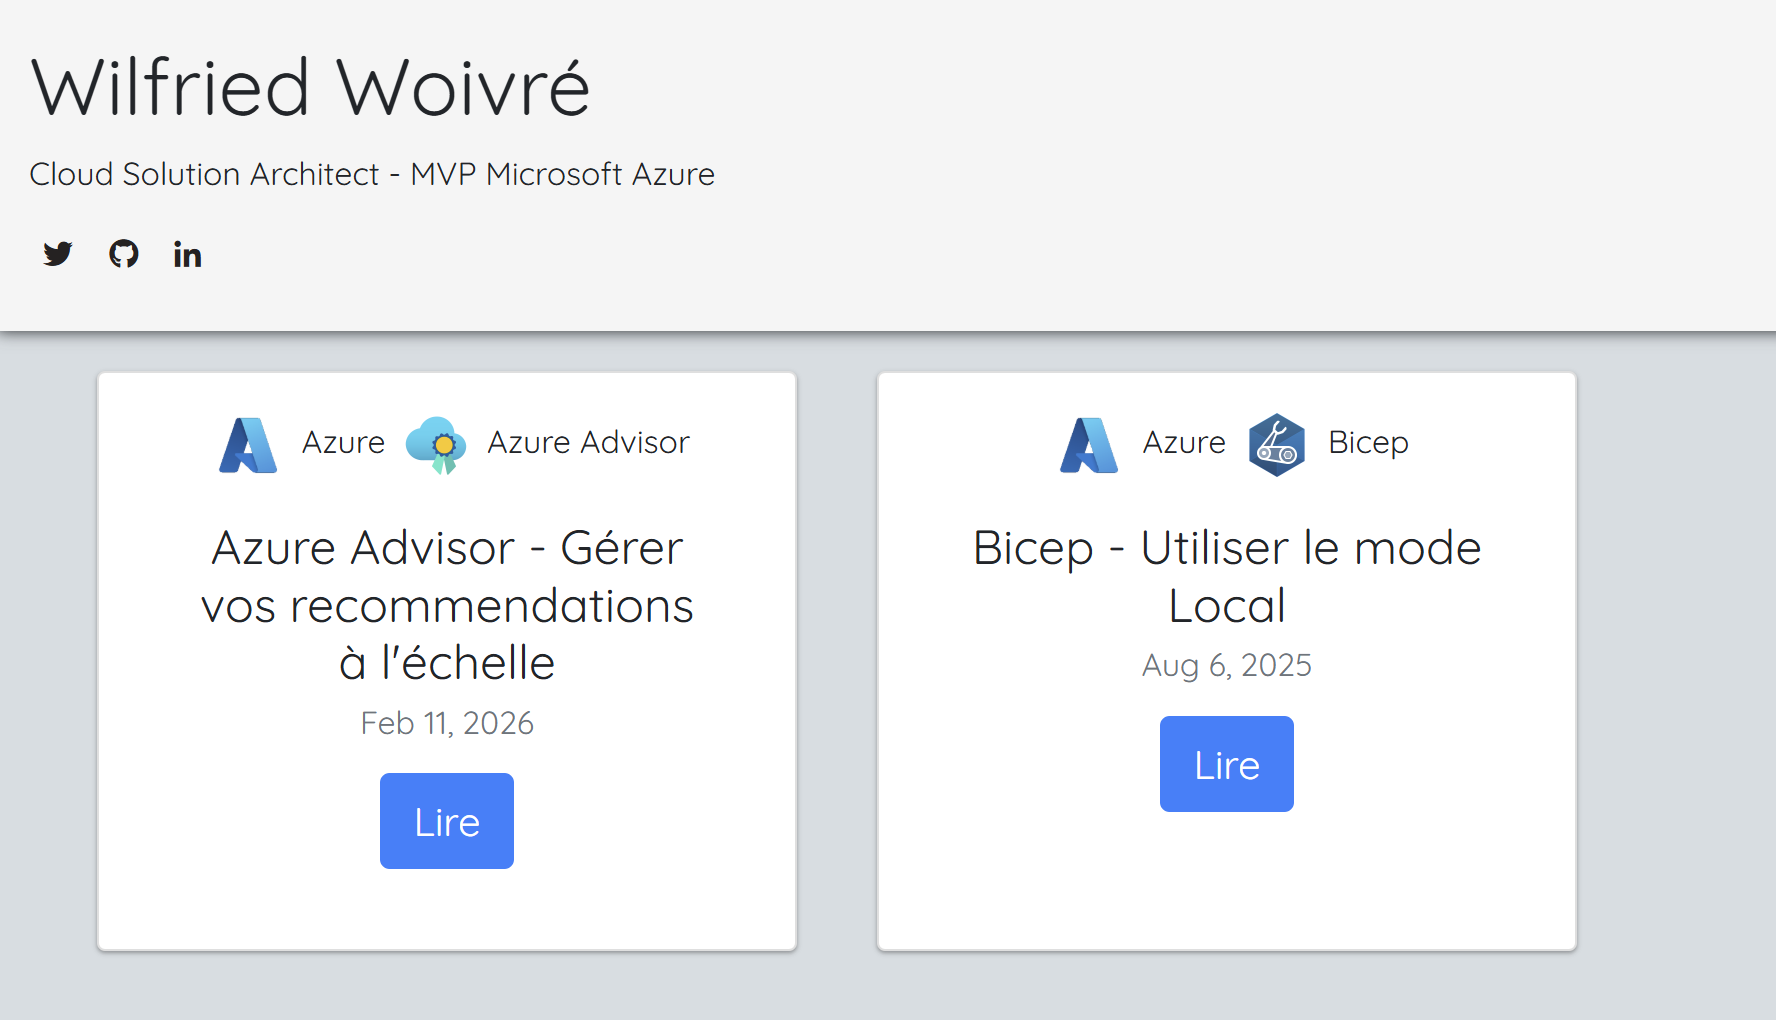Open the Twitter profile icon

coord(58,254)
